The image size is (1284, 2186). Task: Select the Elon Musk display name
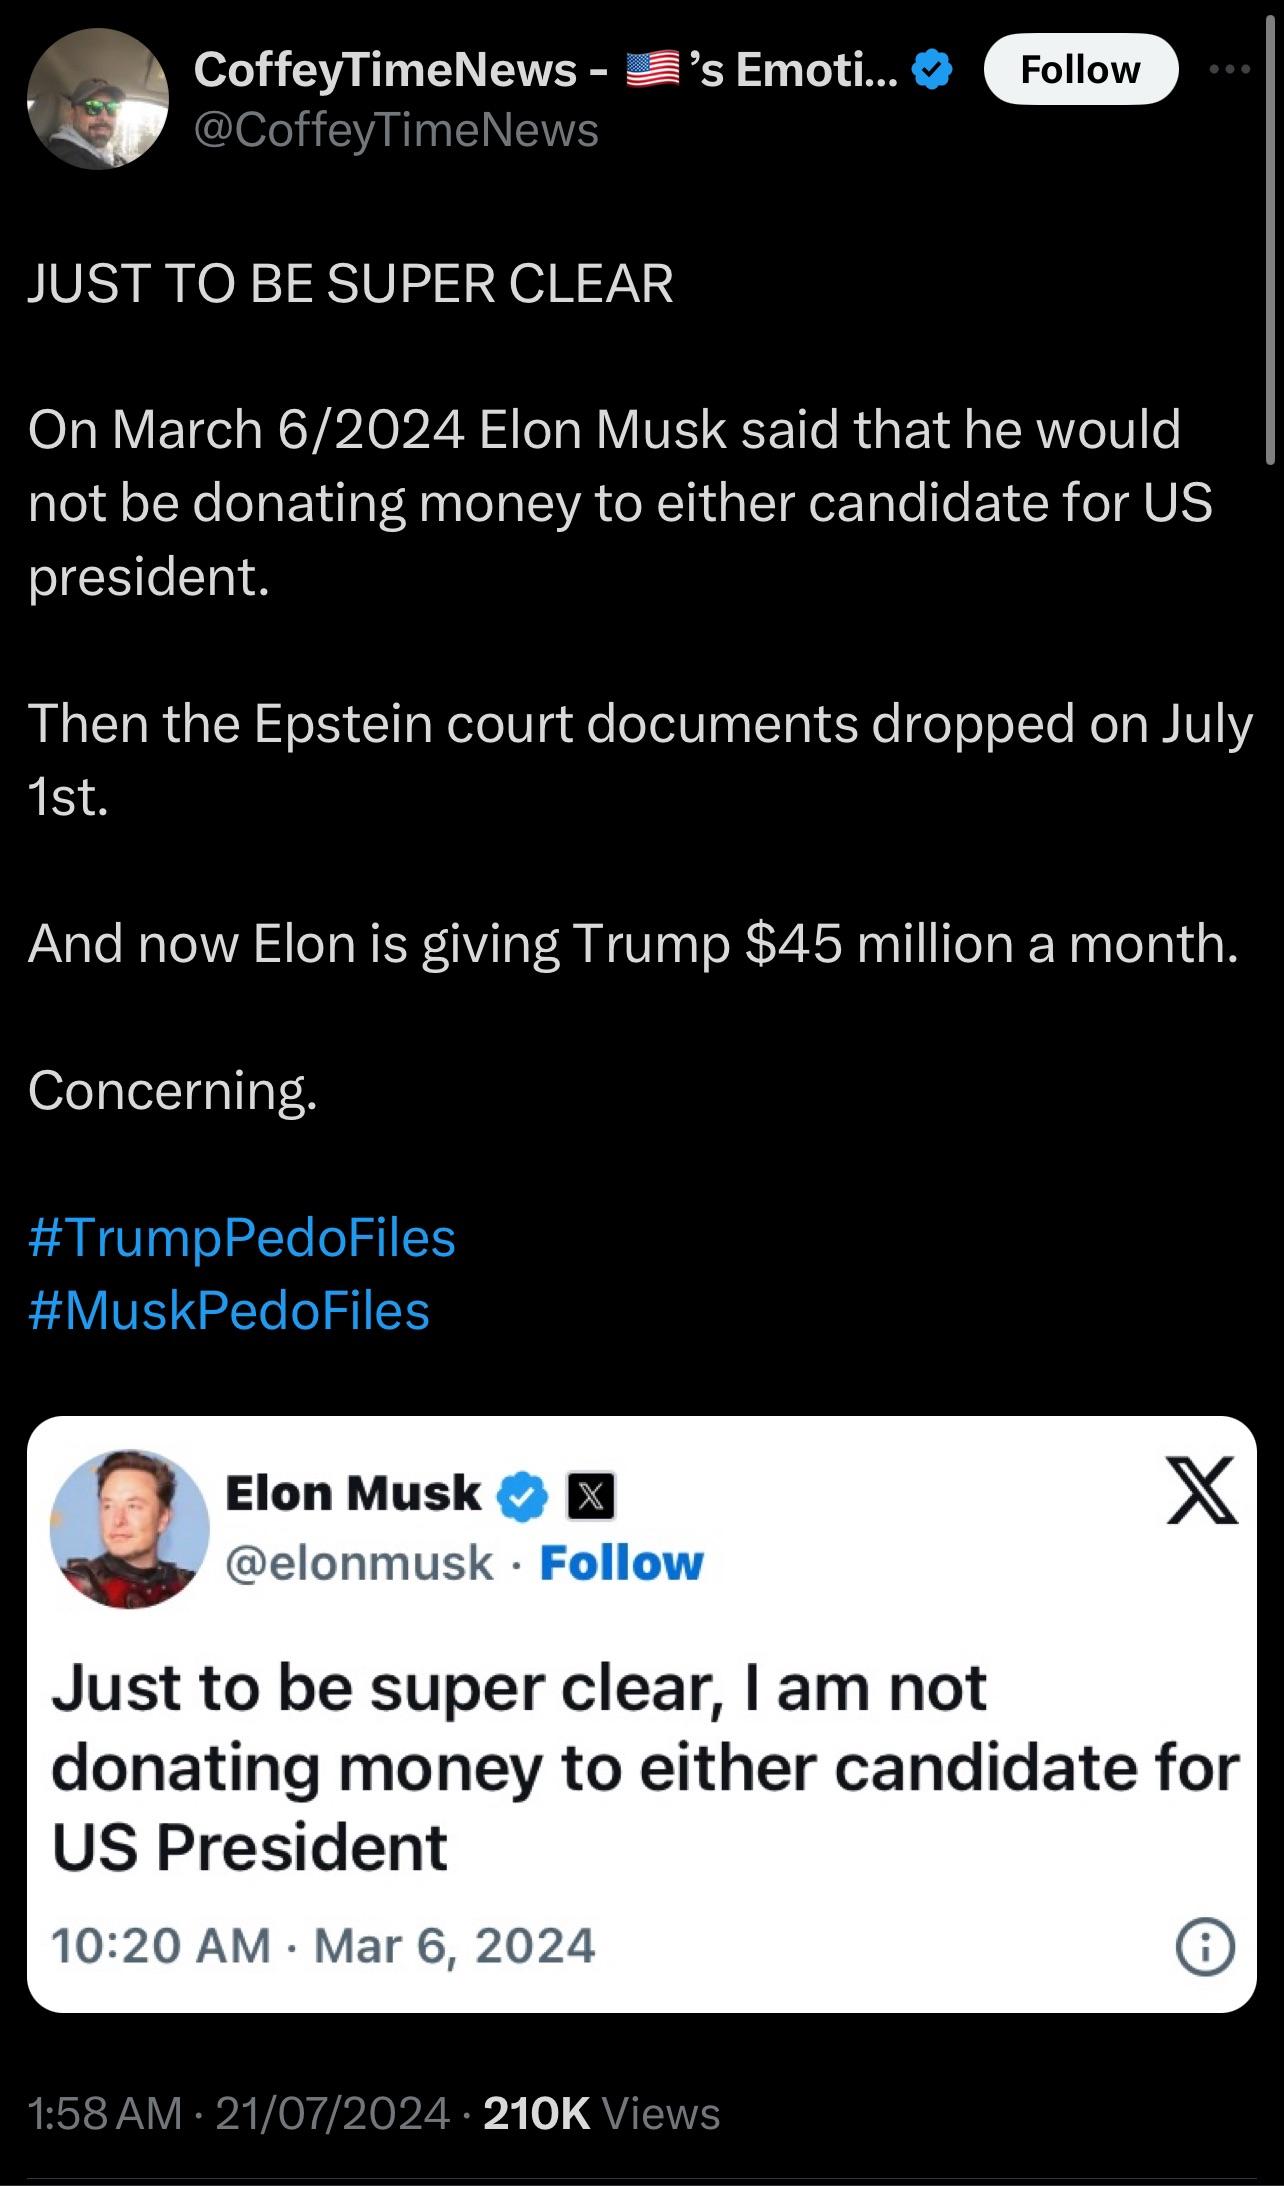point(353,1493)
